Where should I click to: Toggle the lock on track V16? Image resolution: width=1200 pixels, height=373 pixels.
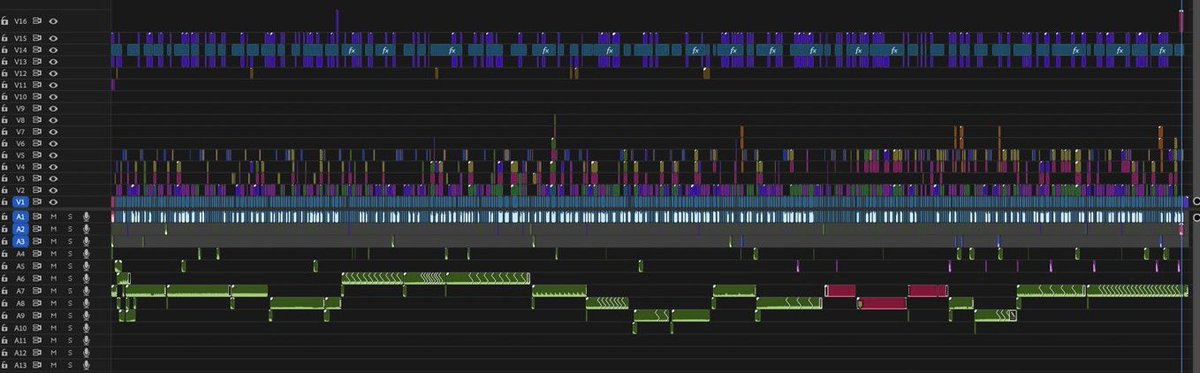tap(5, 20)
